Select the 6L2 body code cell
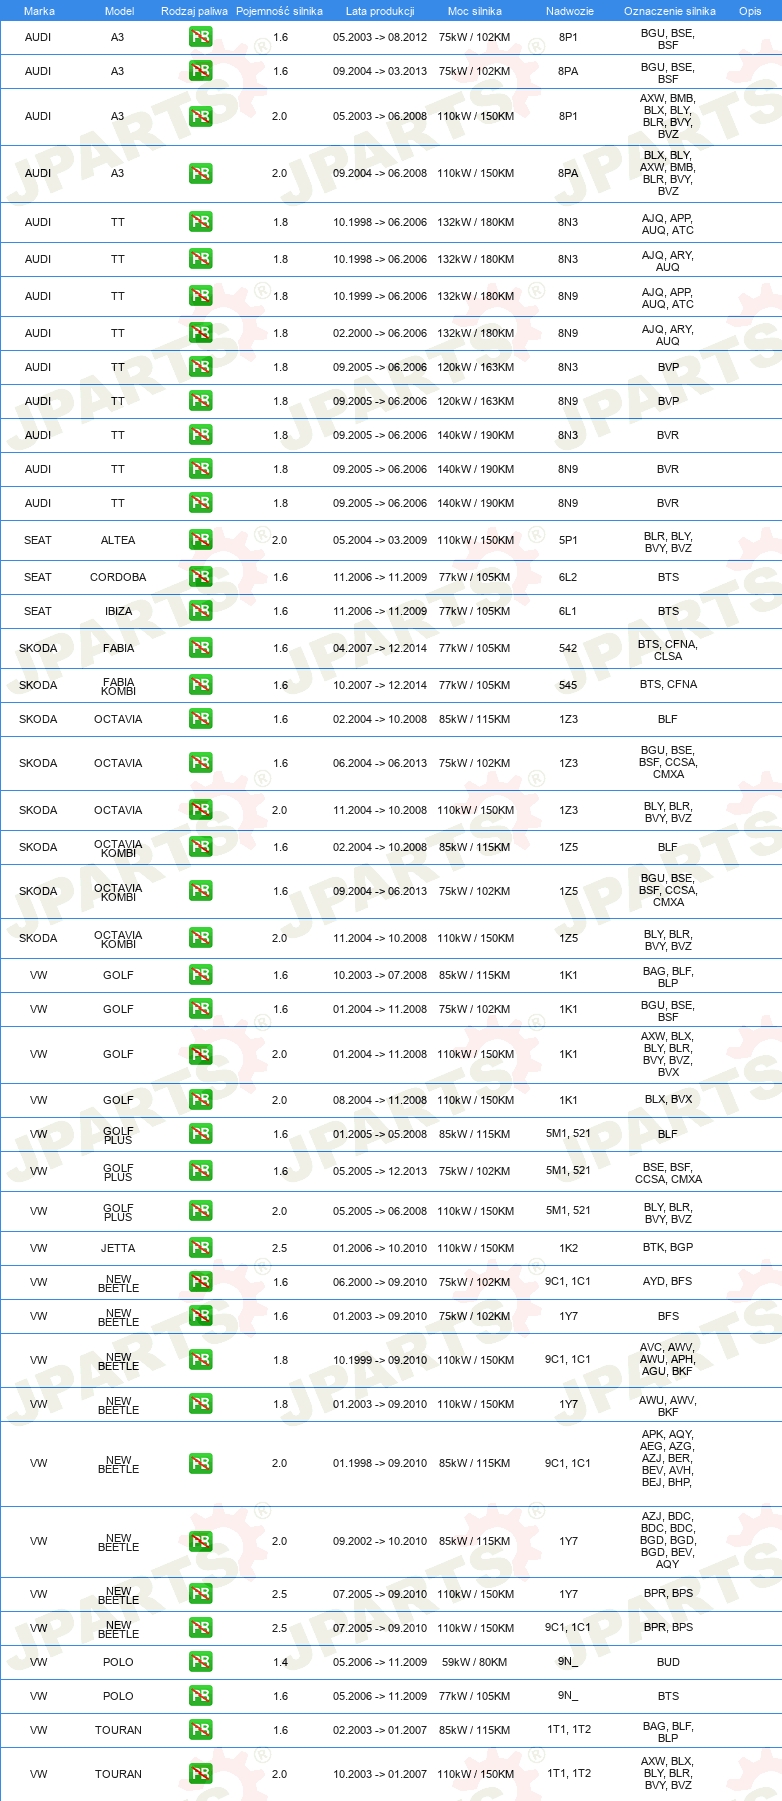Screen dimensions: 782x1801 click(x=568, y=577)
